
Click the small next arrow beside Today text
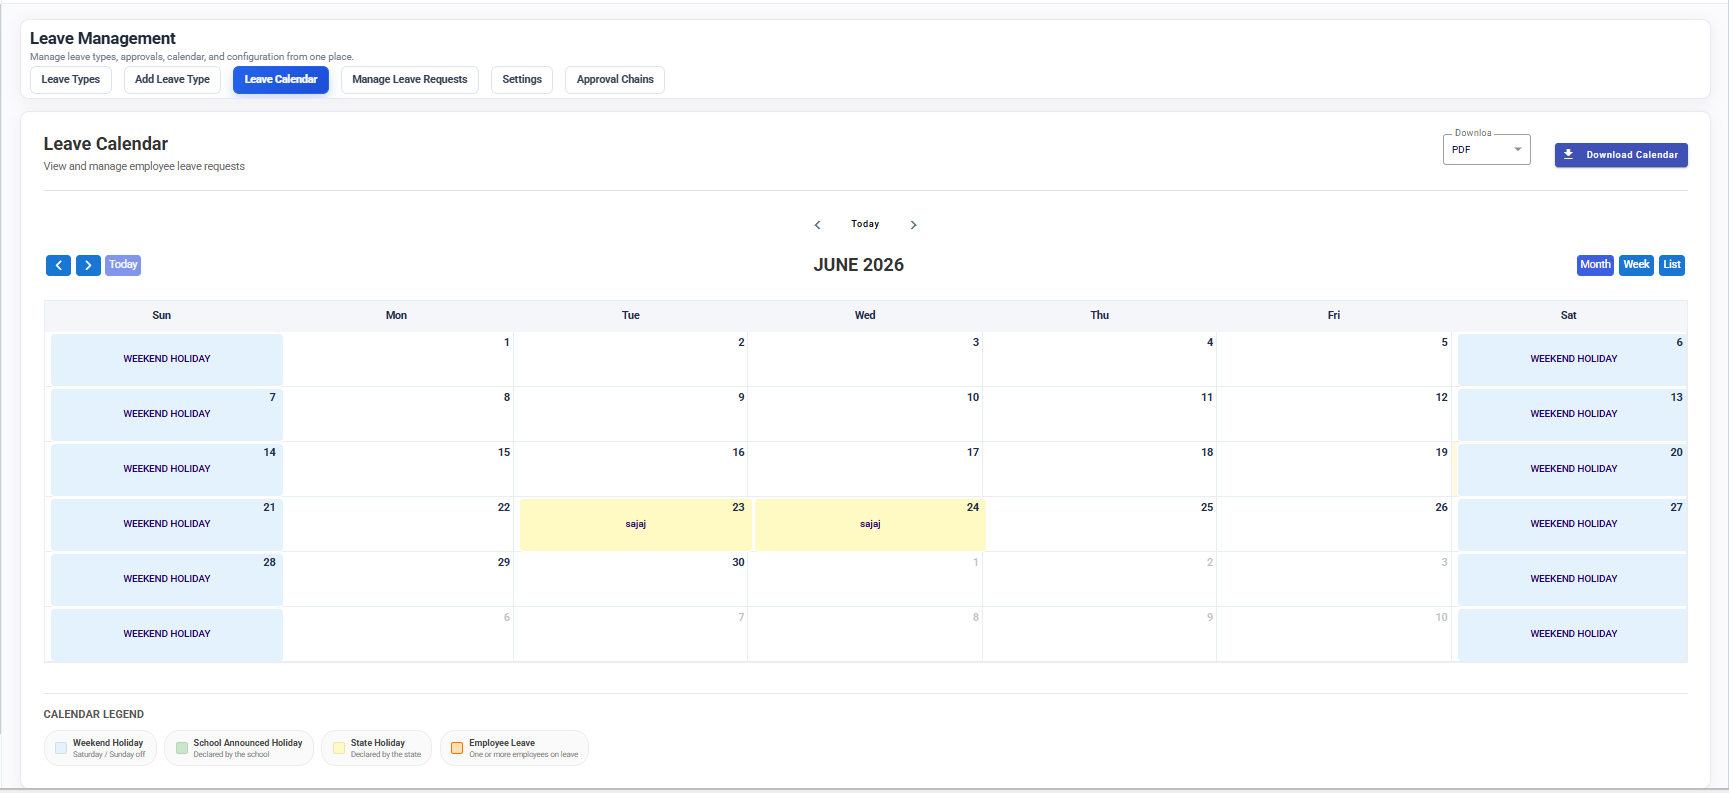point(913,225)
